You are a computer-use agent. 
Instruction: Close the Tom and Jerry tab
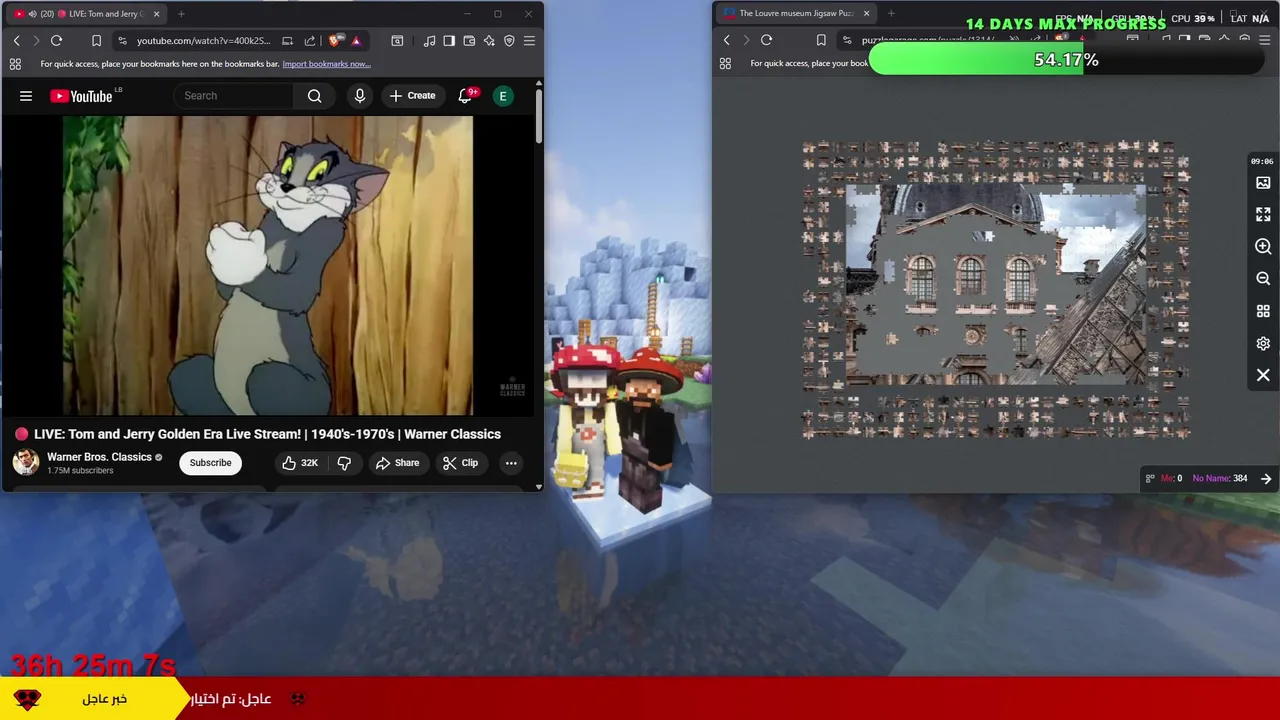coord(156,14)
